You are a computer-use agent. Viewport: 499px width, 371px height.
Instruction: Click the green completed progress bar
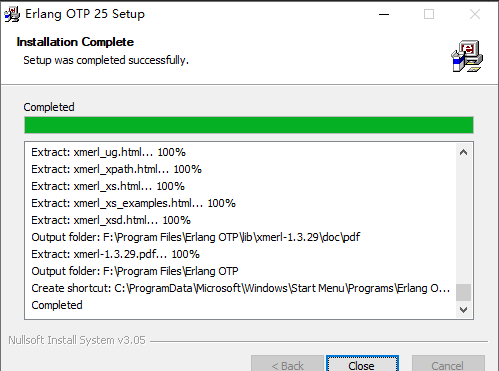249,125
